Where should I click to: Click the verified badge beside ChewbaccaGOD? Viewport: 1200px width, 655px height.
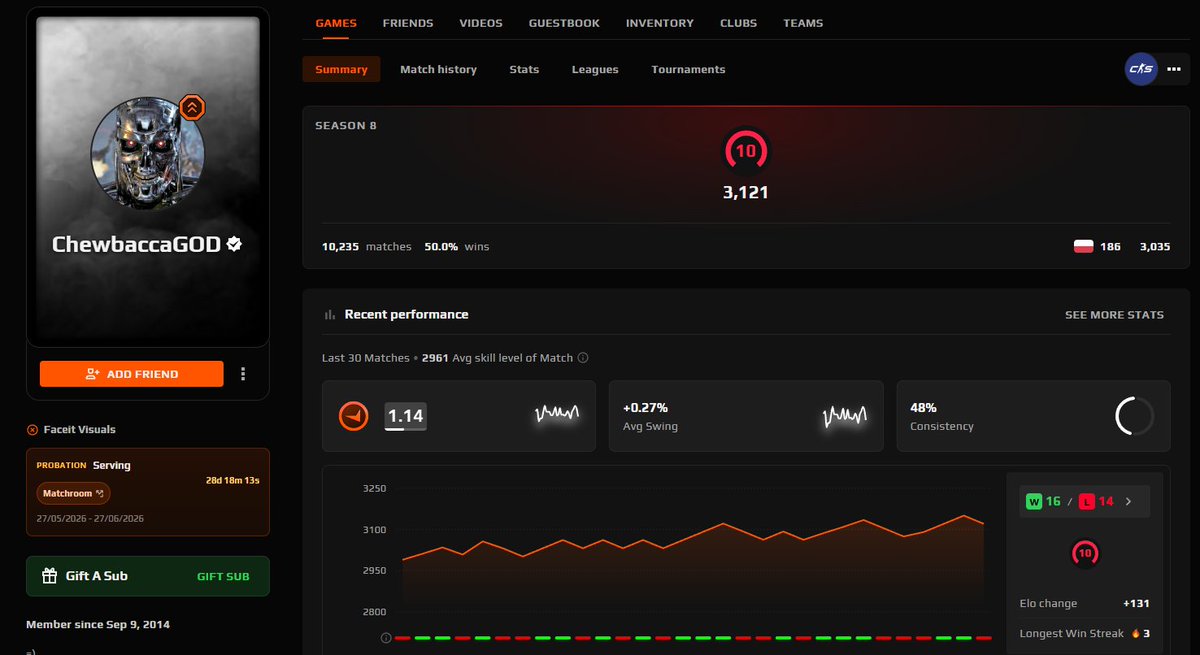[x=234, y=243]
